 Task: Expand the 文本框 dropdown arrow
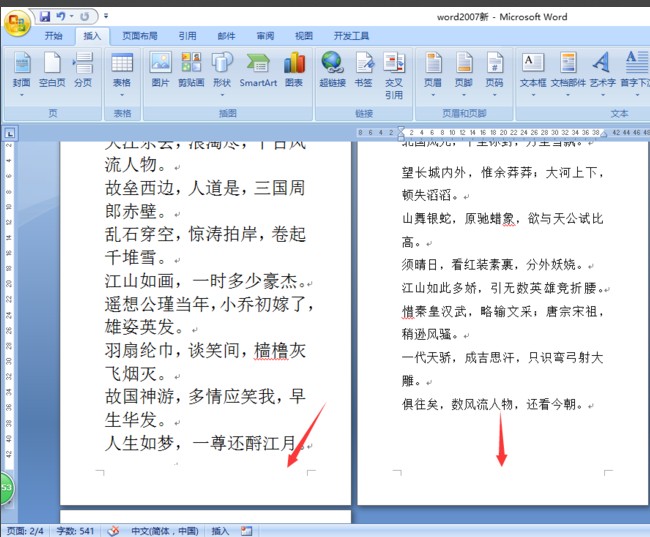pos(533,95)
